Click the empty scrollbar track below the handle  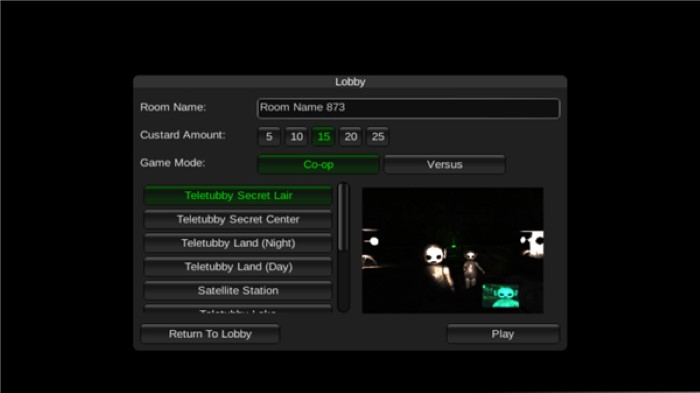(343, 280)
